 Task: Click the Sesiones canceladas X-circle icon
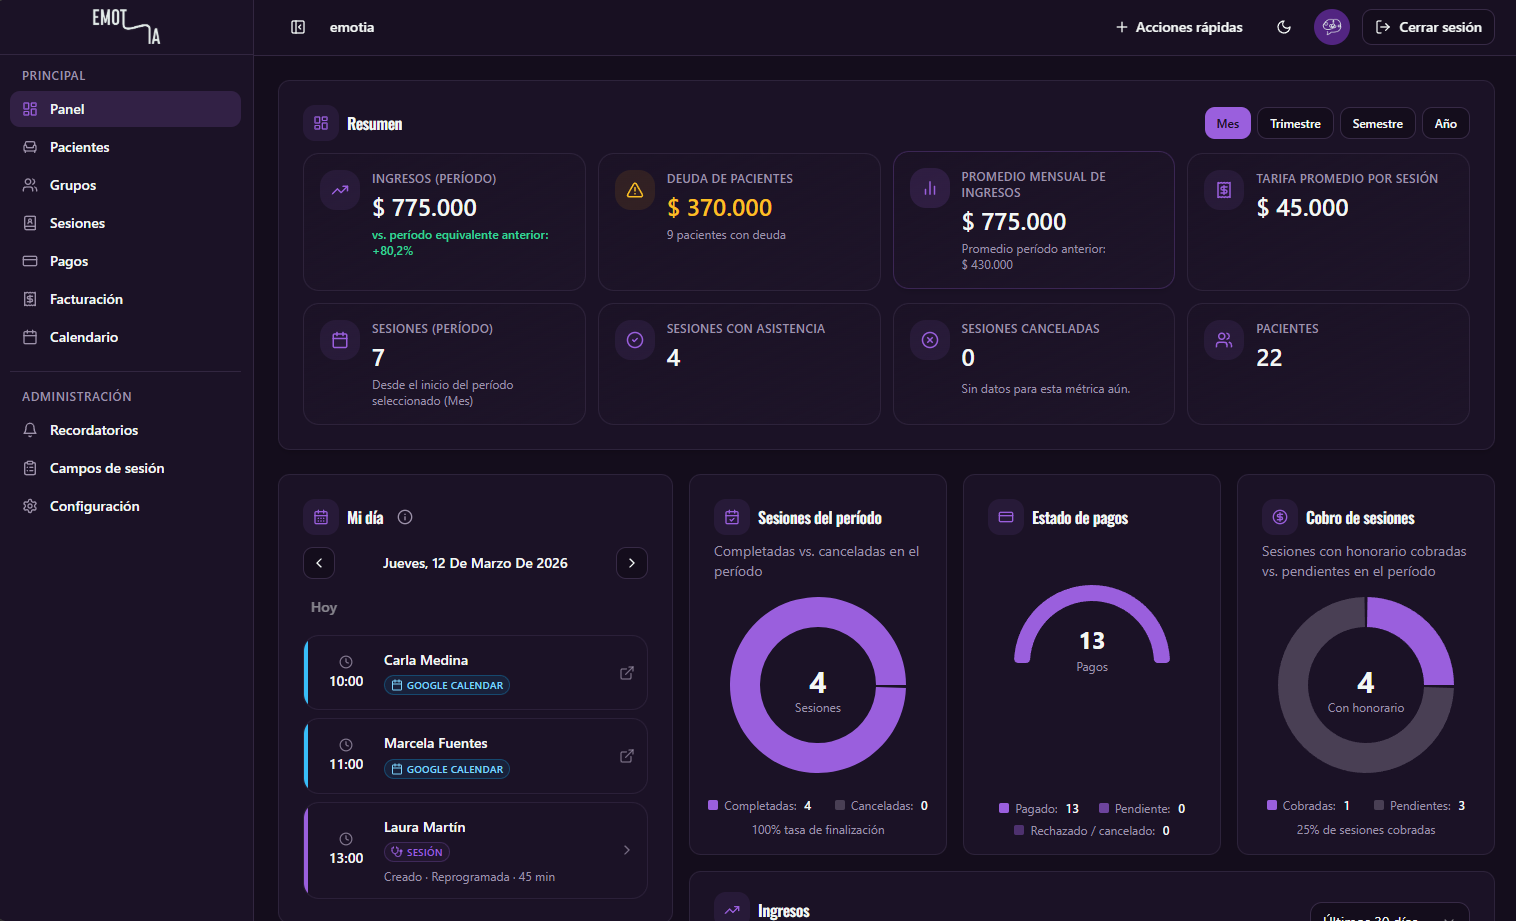click(x=930, y=340)
